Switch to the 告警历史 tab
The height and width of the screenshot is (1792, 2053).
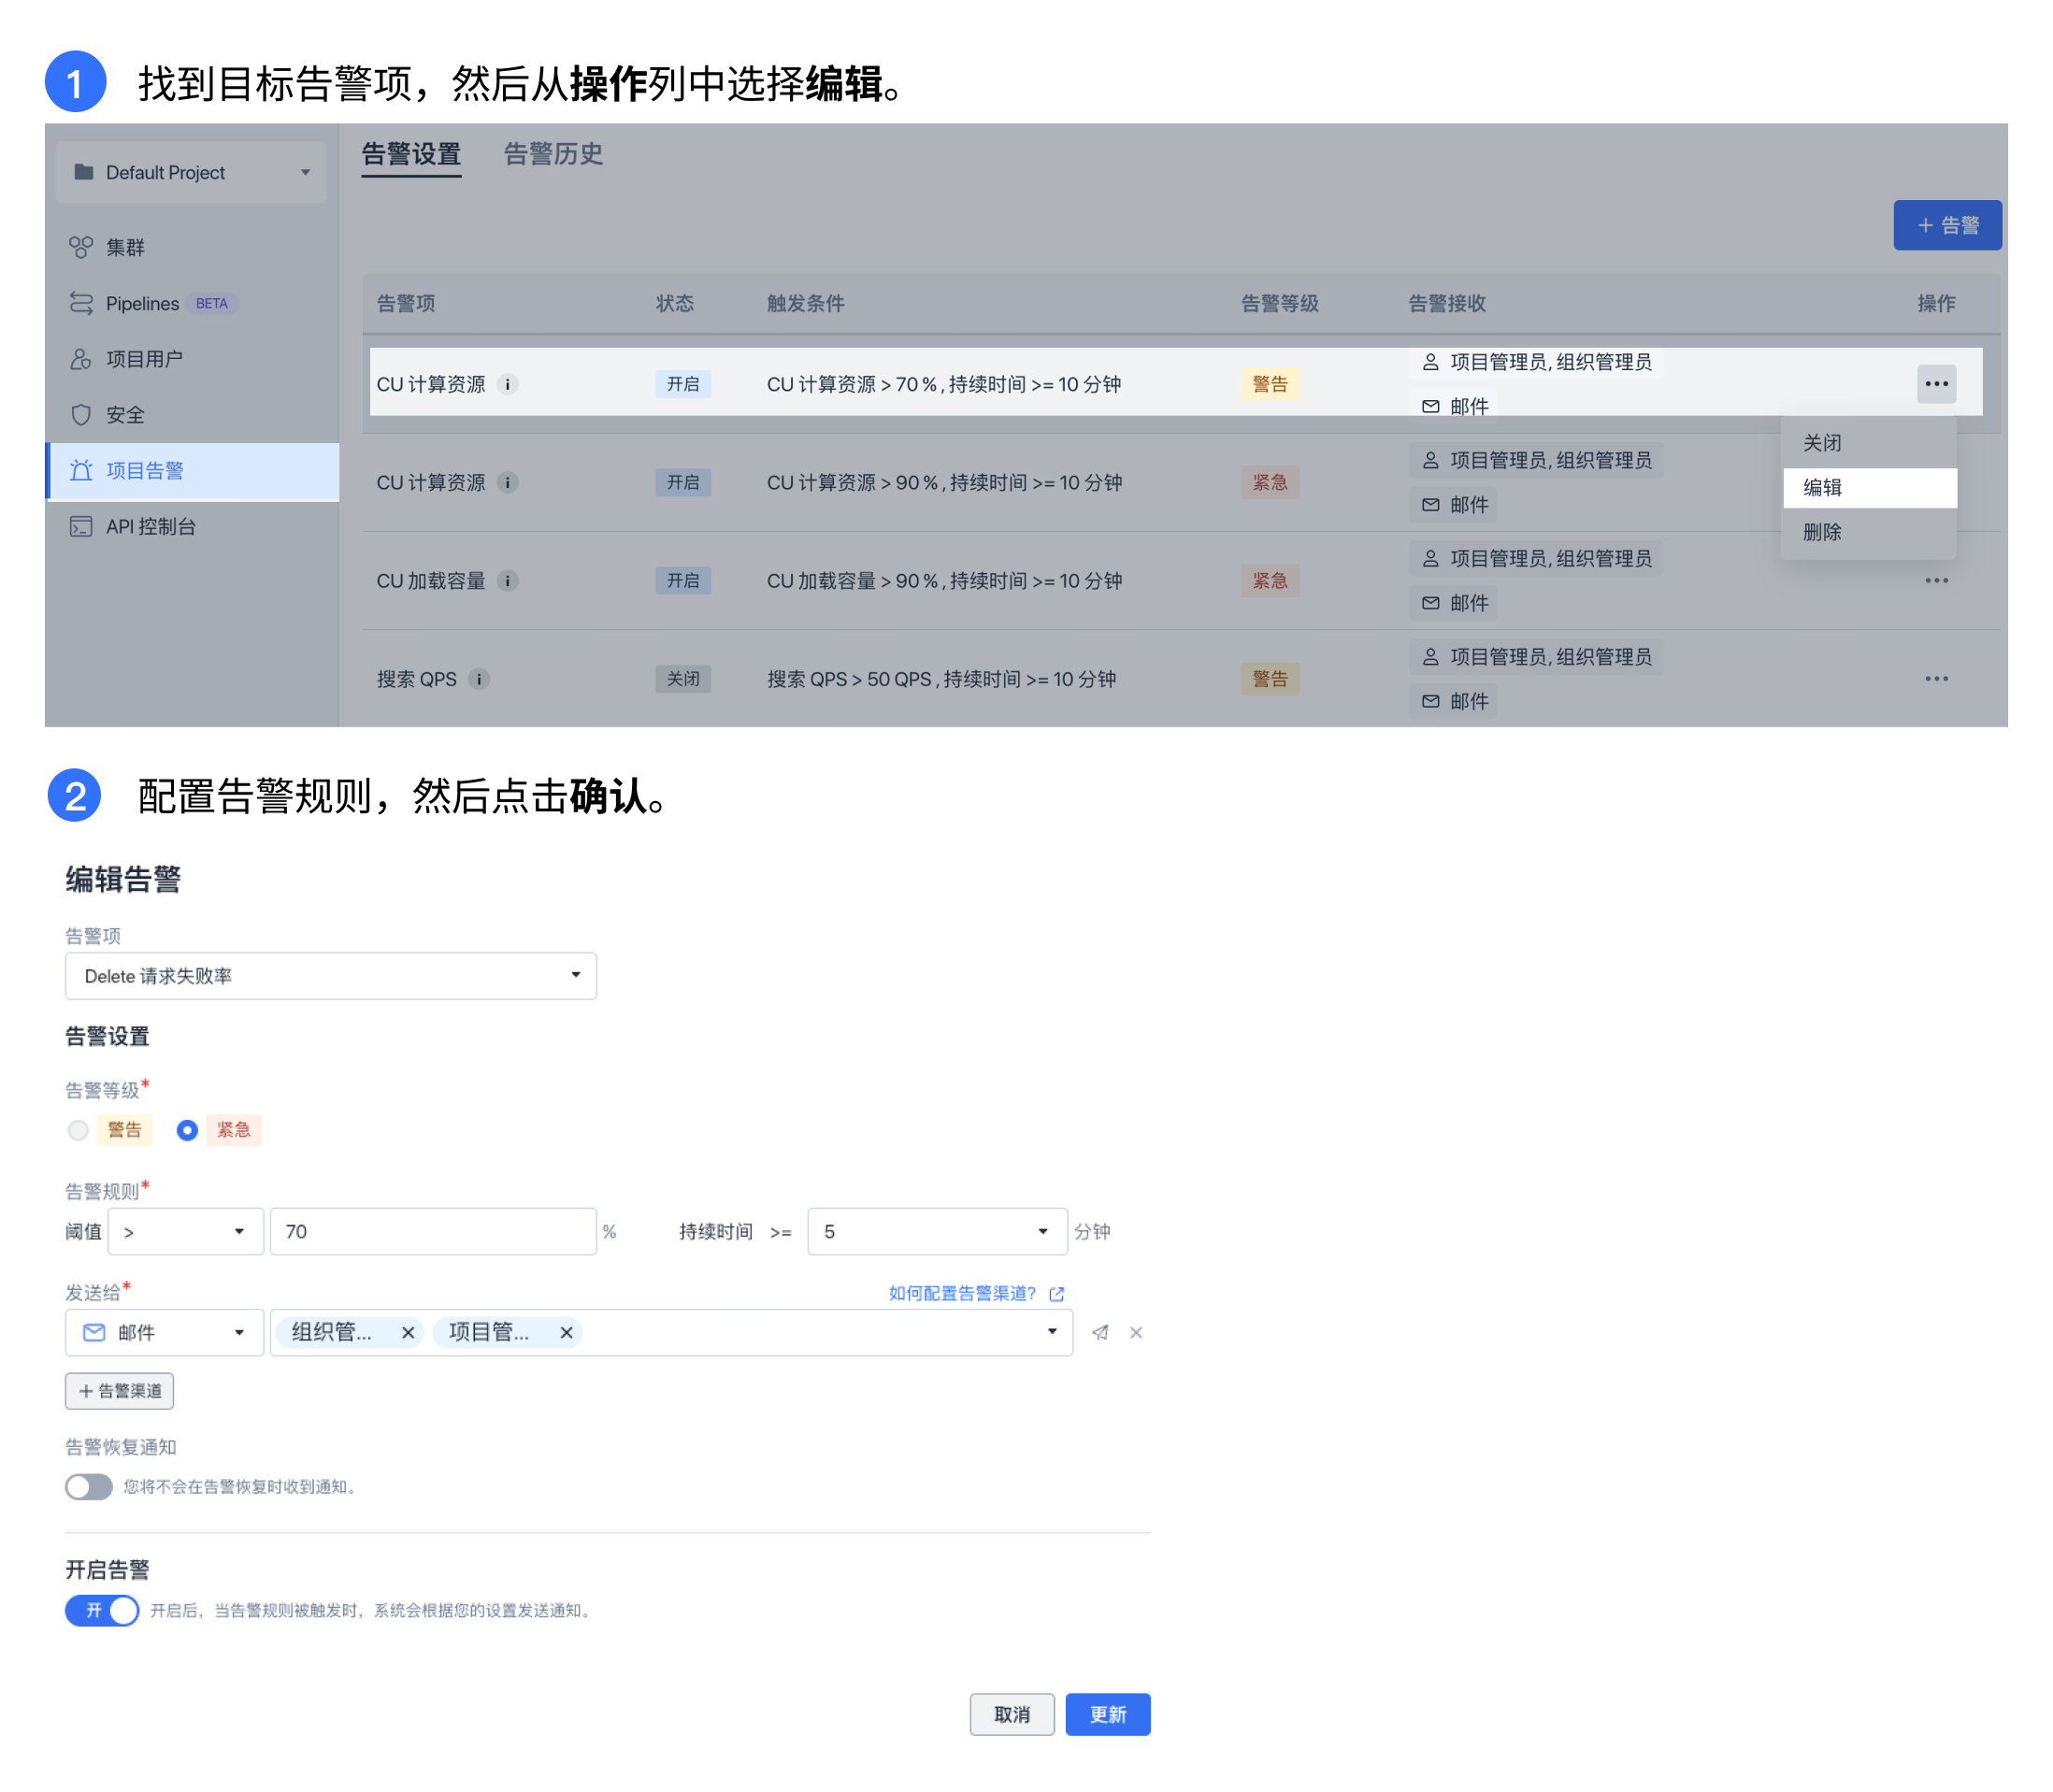coord(553,155)
